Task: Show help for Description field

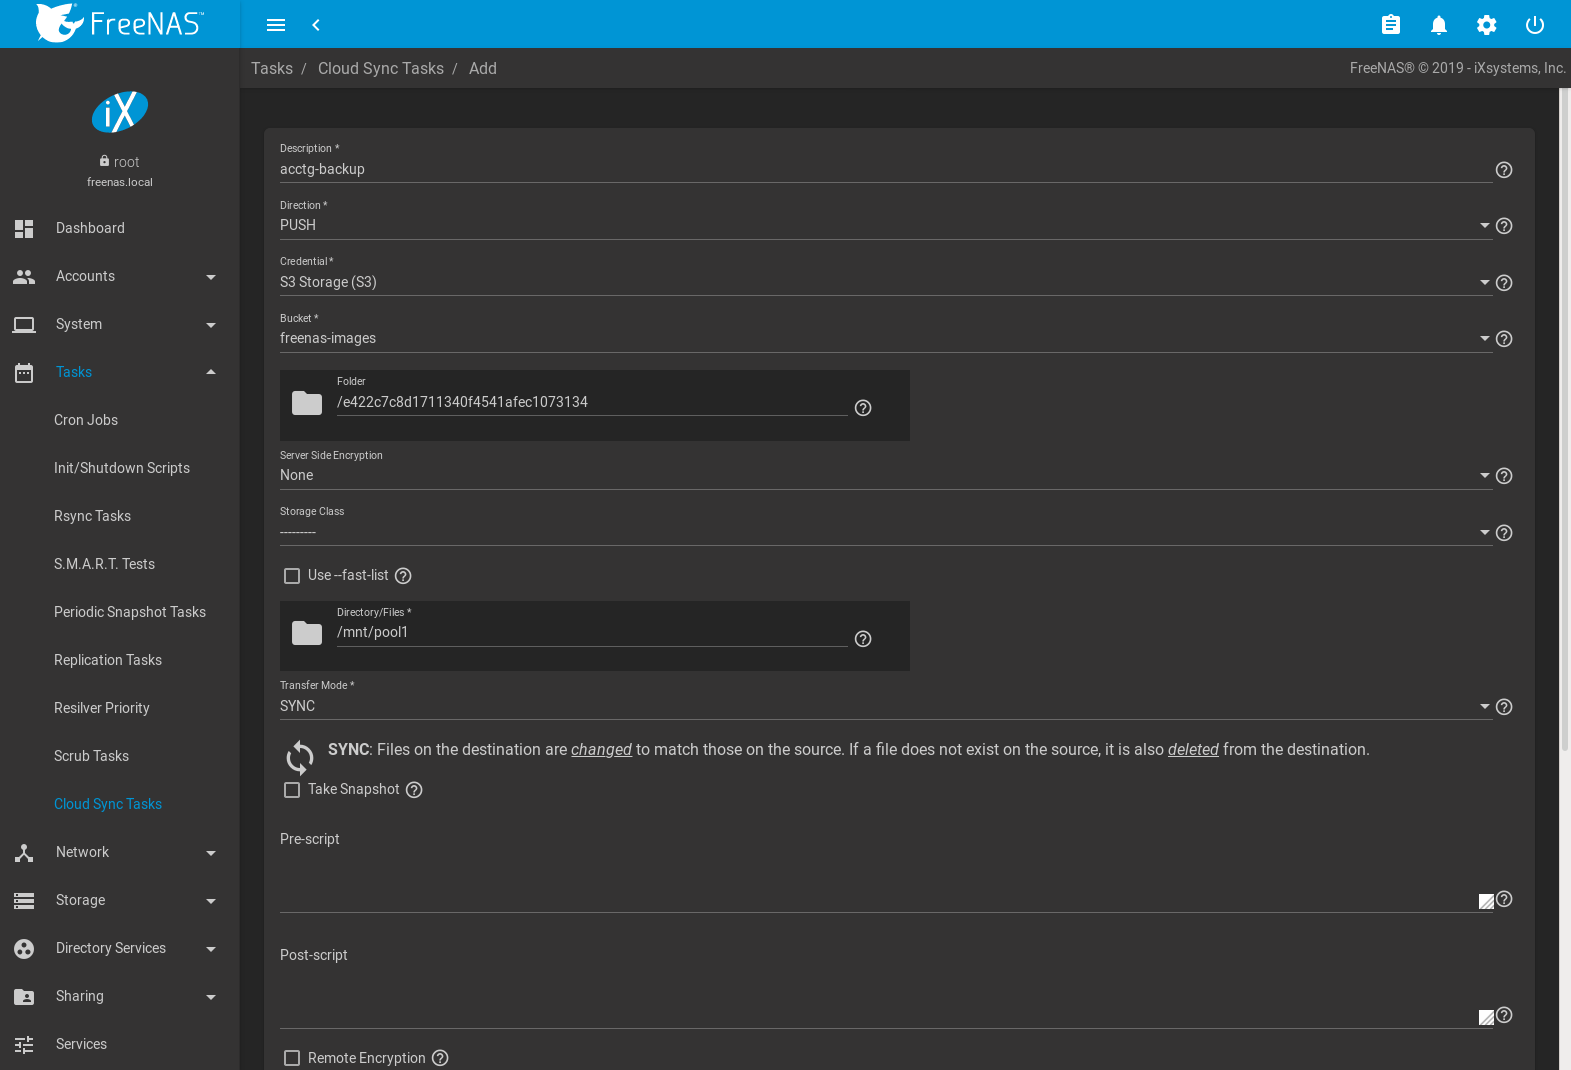Action: [x=1504, y=170]
